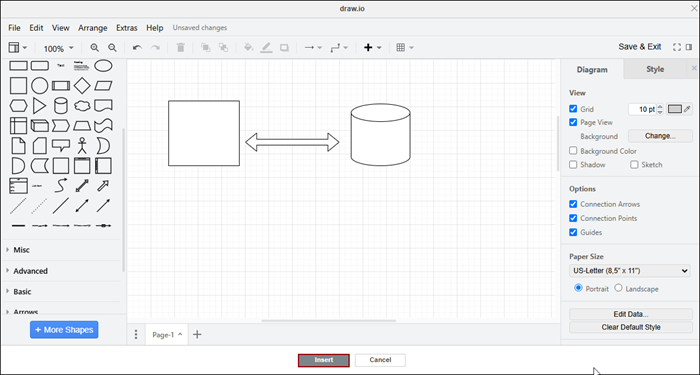The width and height of the screenshot is (700, 375).
Task: Expand the Advanced shapes section
Action: (30, 271)
